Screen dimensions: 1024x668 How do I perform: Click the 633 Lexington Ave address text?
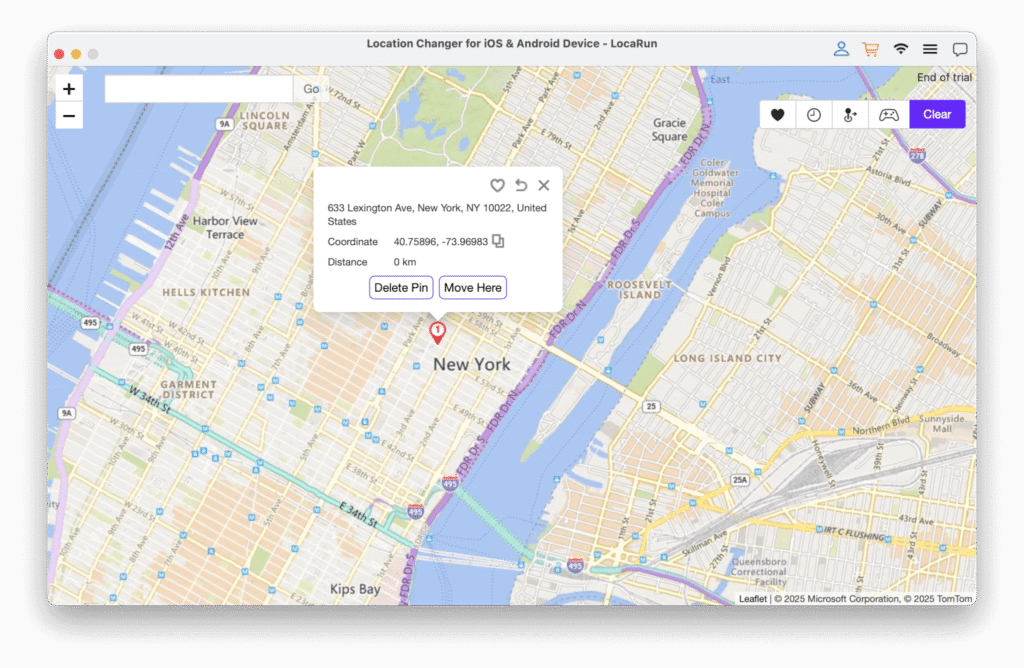[437, 214]
